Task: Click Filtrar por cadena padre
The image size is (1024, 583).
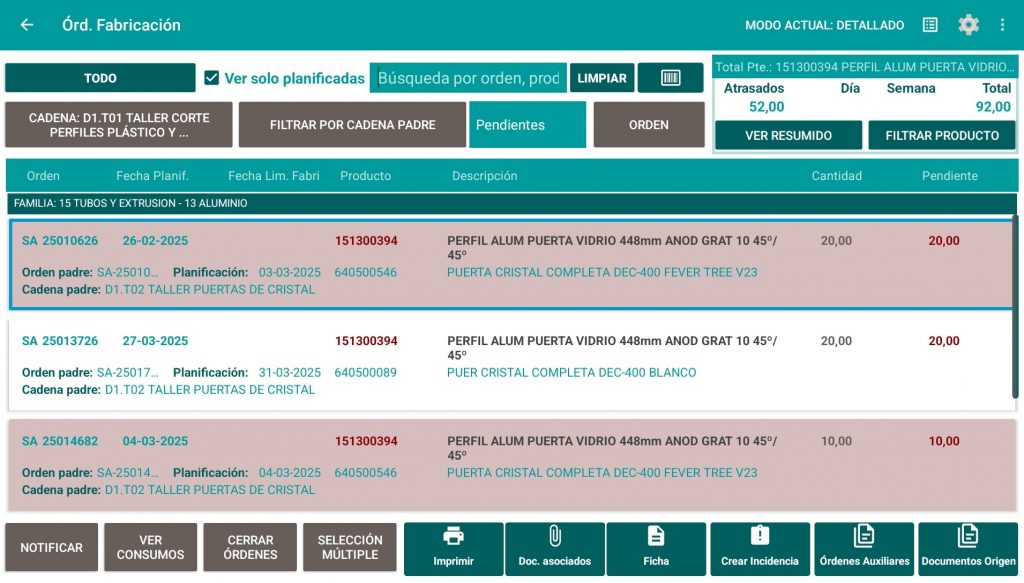Action: (x=352, y=125)
